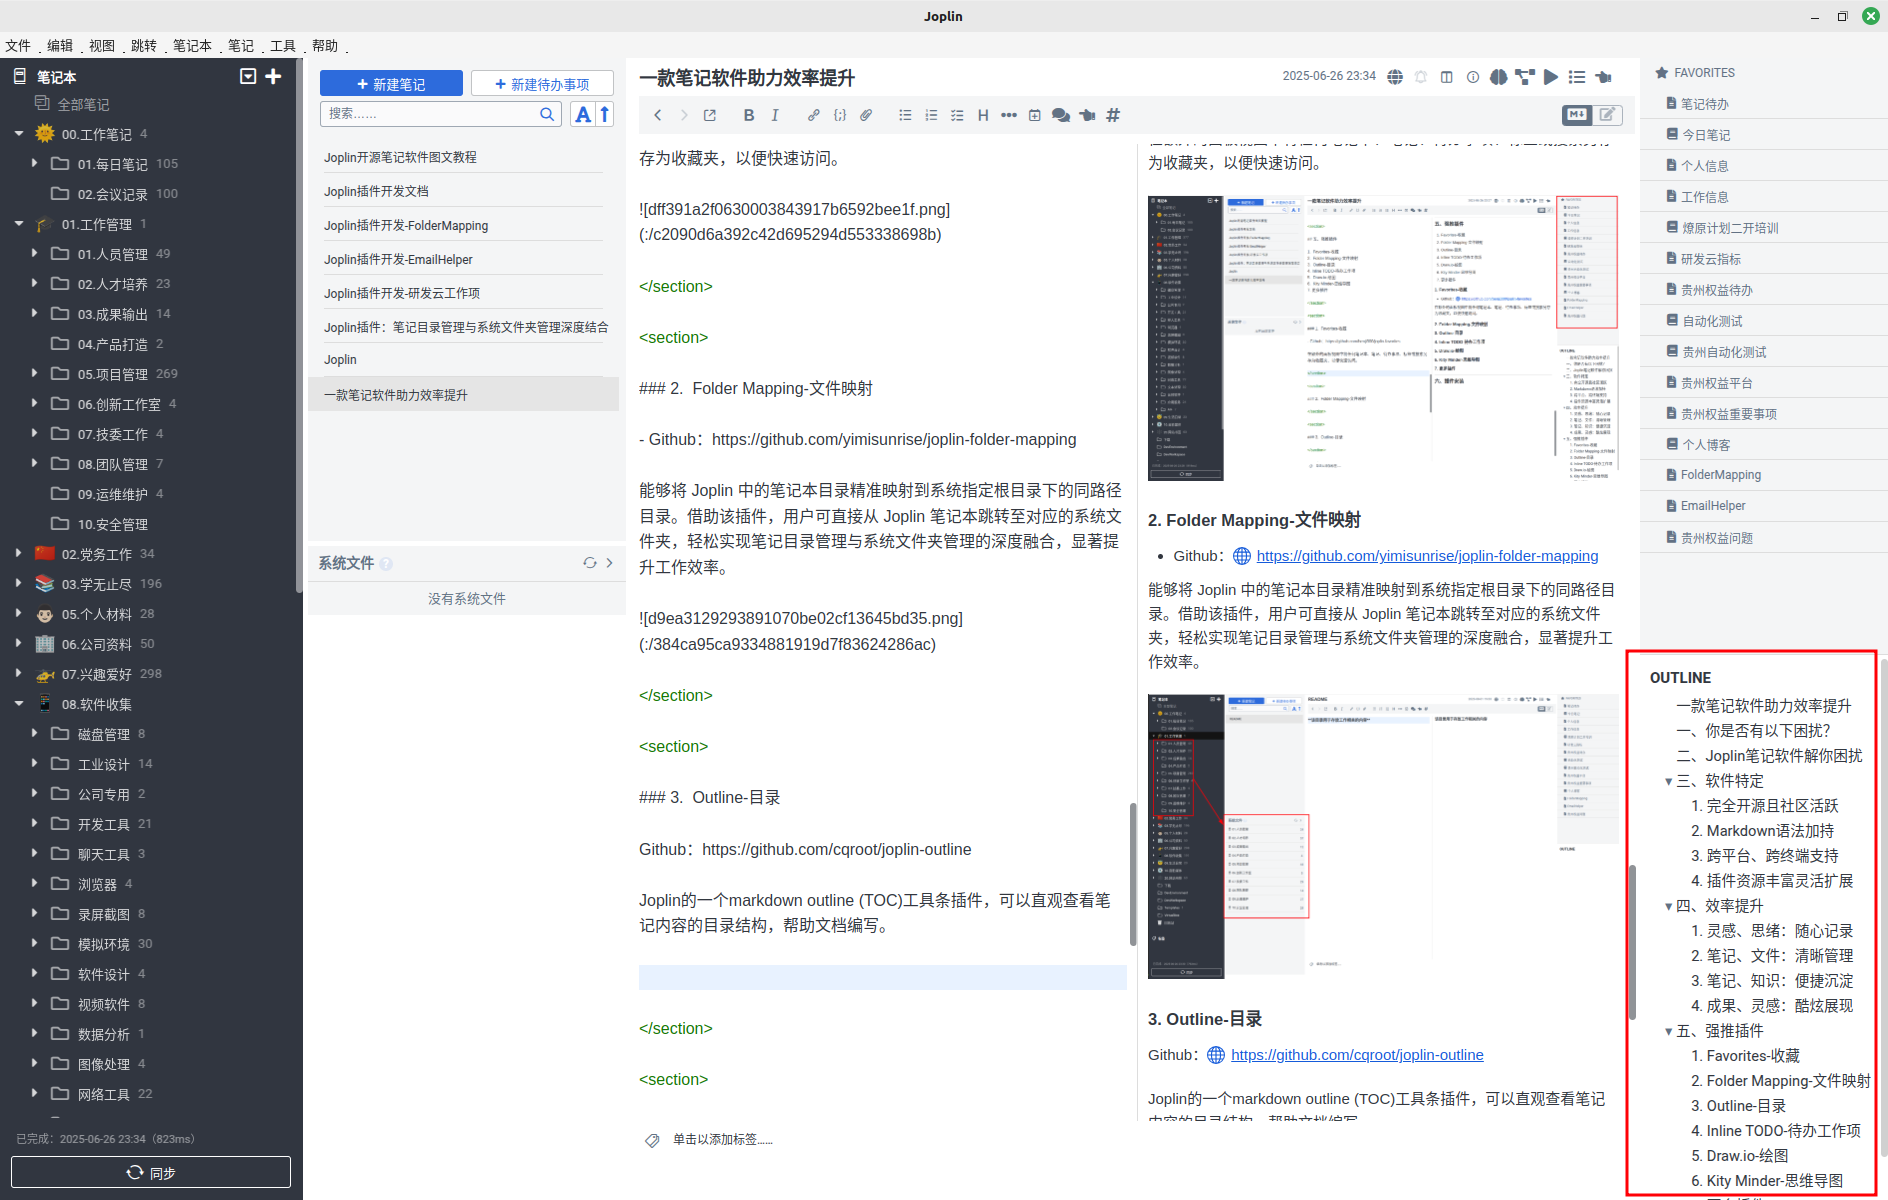Refresh the 系统文件 panel

590,563
